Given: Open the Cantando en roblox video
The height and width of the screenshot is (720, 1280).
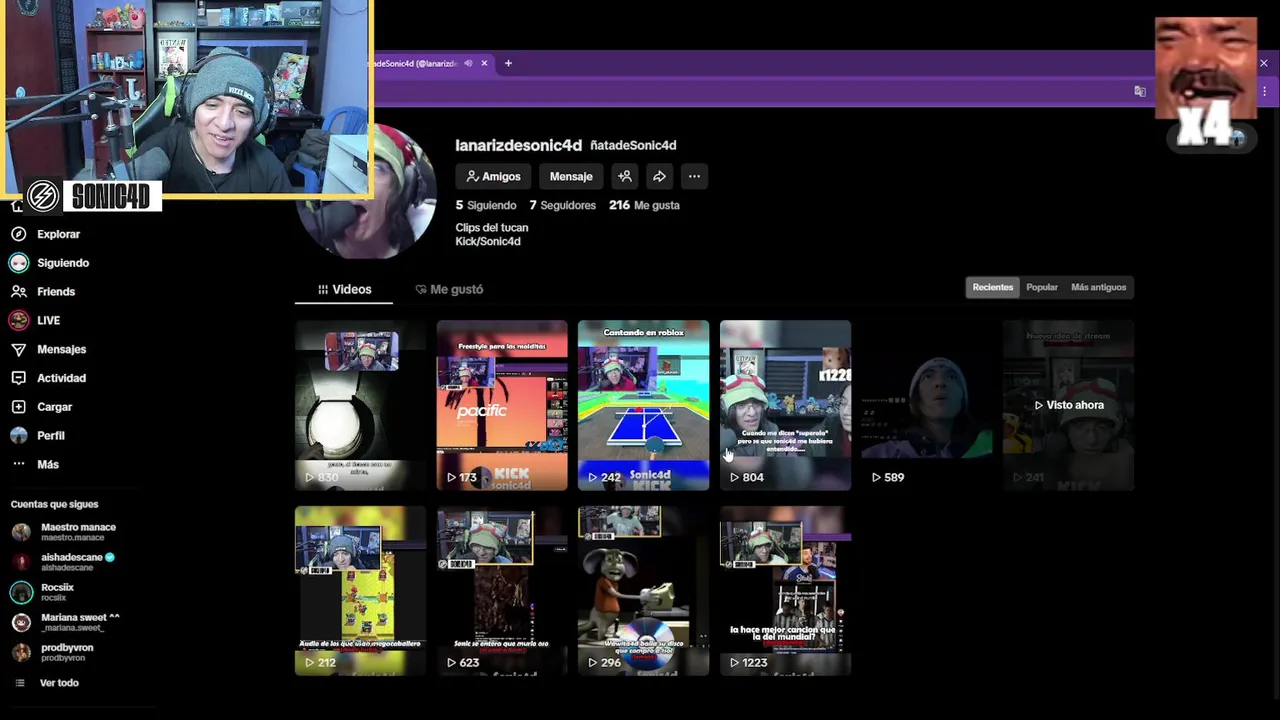Looking at the screenshot, I should 644,405.
